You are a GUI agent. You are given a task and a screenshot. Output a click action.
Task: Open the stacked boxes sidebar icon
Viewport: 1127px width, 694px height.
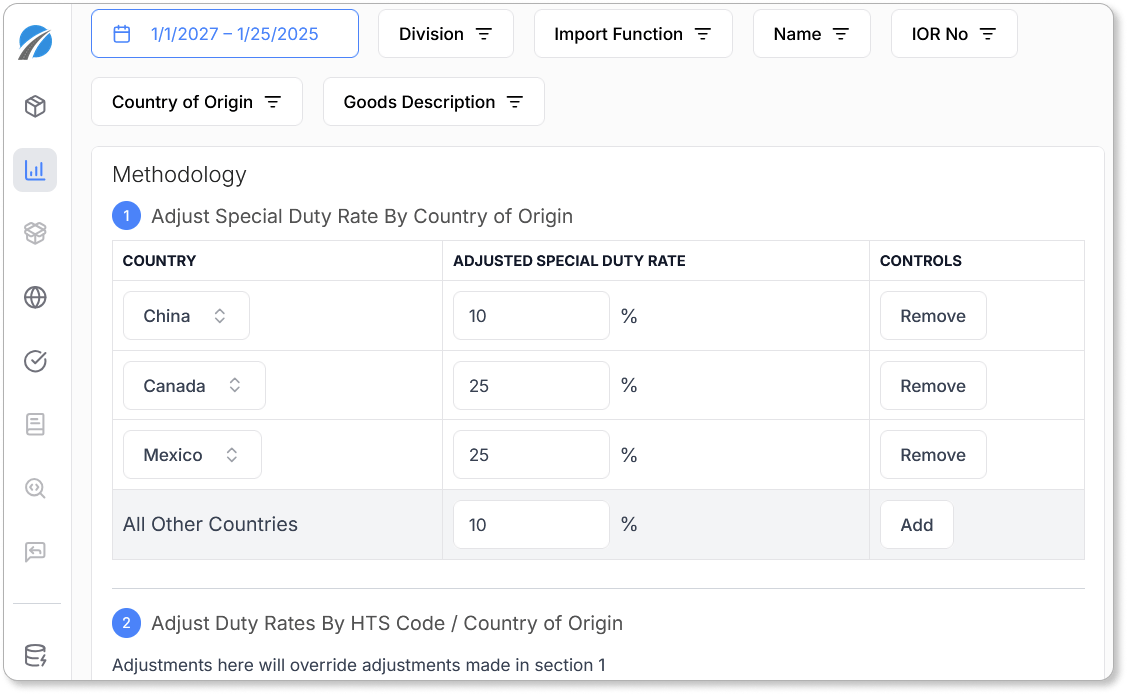pos(35,233)
